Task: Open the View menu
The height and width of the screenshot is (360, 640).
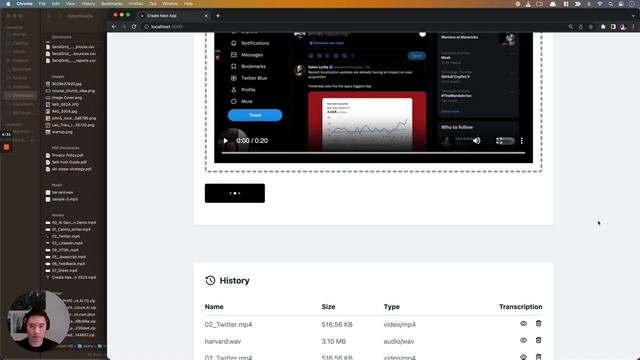Action: pyautogui.click(x=70, y=4)
